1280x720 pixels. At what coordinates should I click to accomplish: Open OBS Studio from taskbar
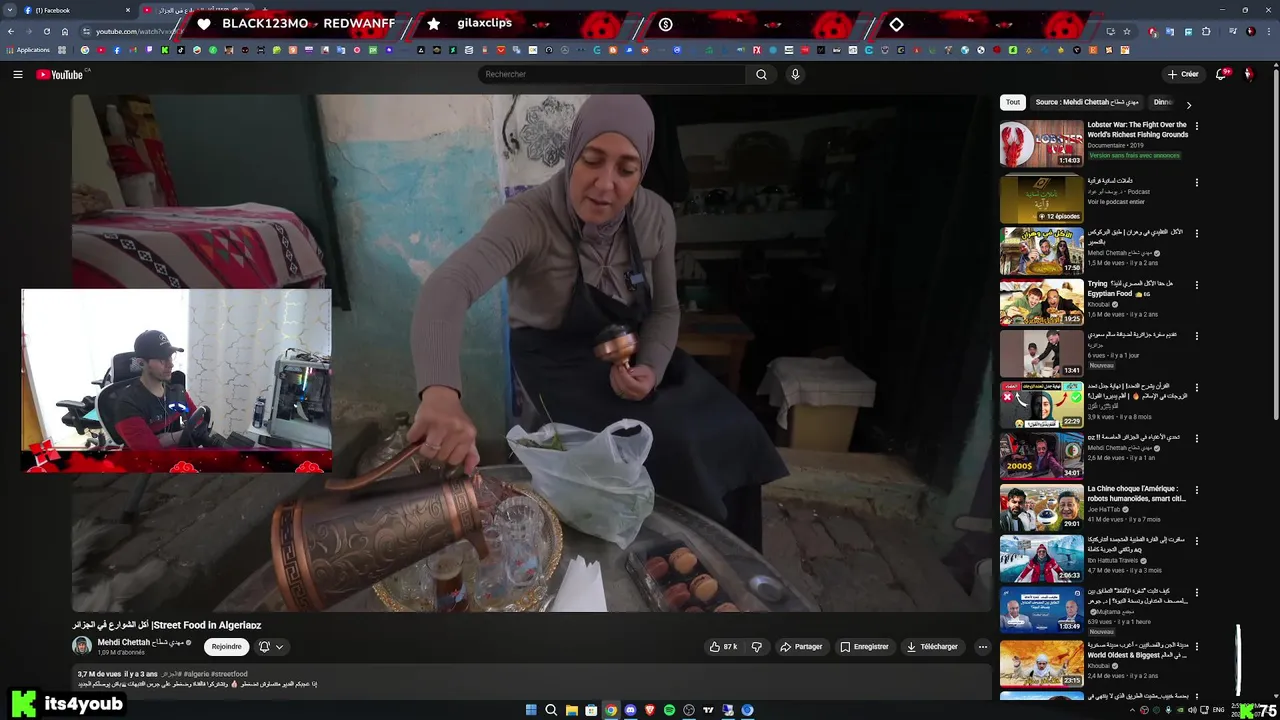pos(689,710)
